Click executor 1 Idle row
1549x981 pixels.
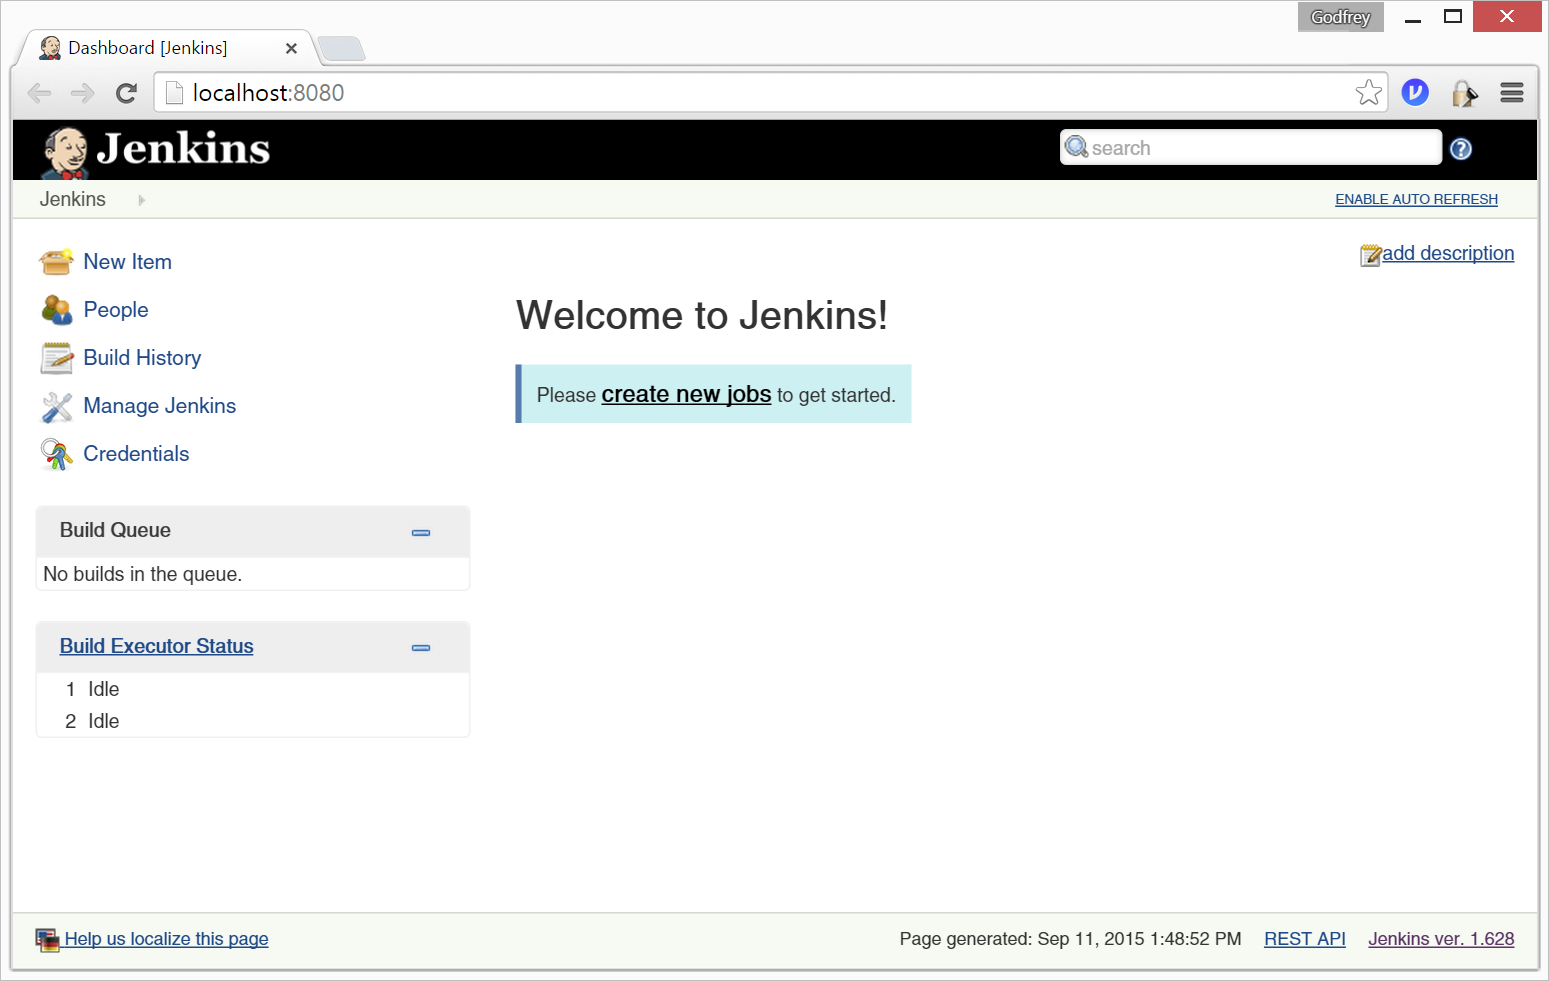[x=252, y=689]
